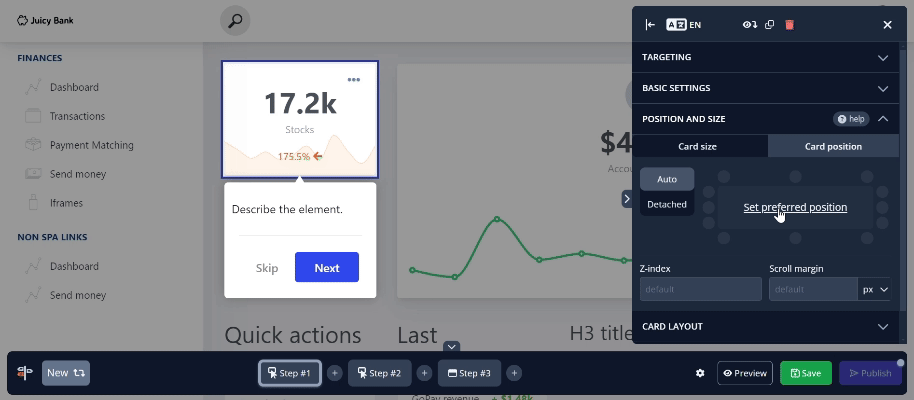Image resolution: width=914 pixels, height=400 pixels.
Task: Collapse the side panel with arrow icon
Action: pos(650,25)
